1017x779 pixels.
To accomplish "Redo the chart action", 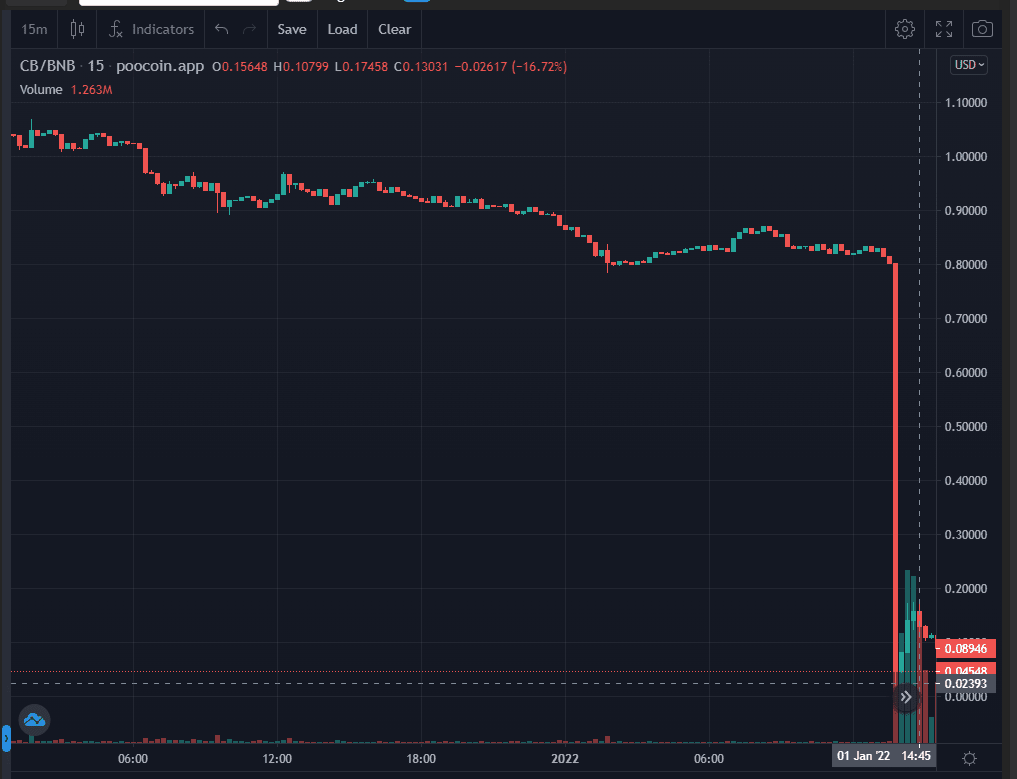I will point(250,29).
